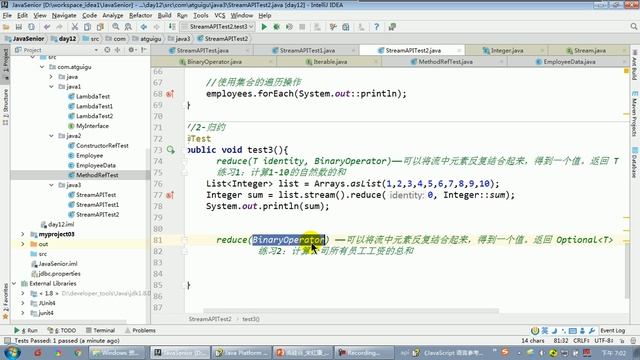The height and width of the screenshot is (360, 640).
Task: Click the Find magnifier icon
Action: [116, 27]
